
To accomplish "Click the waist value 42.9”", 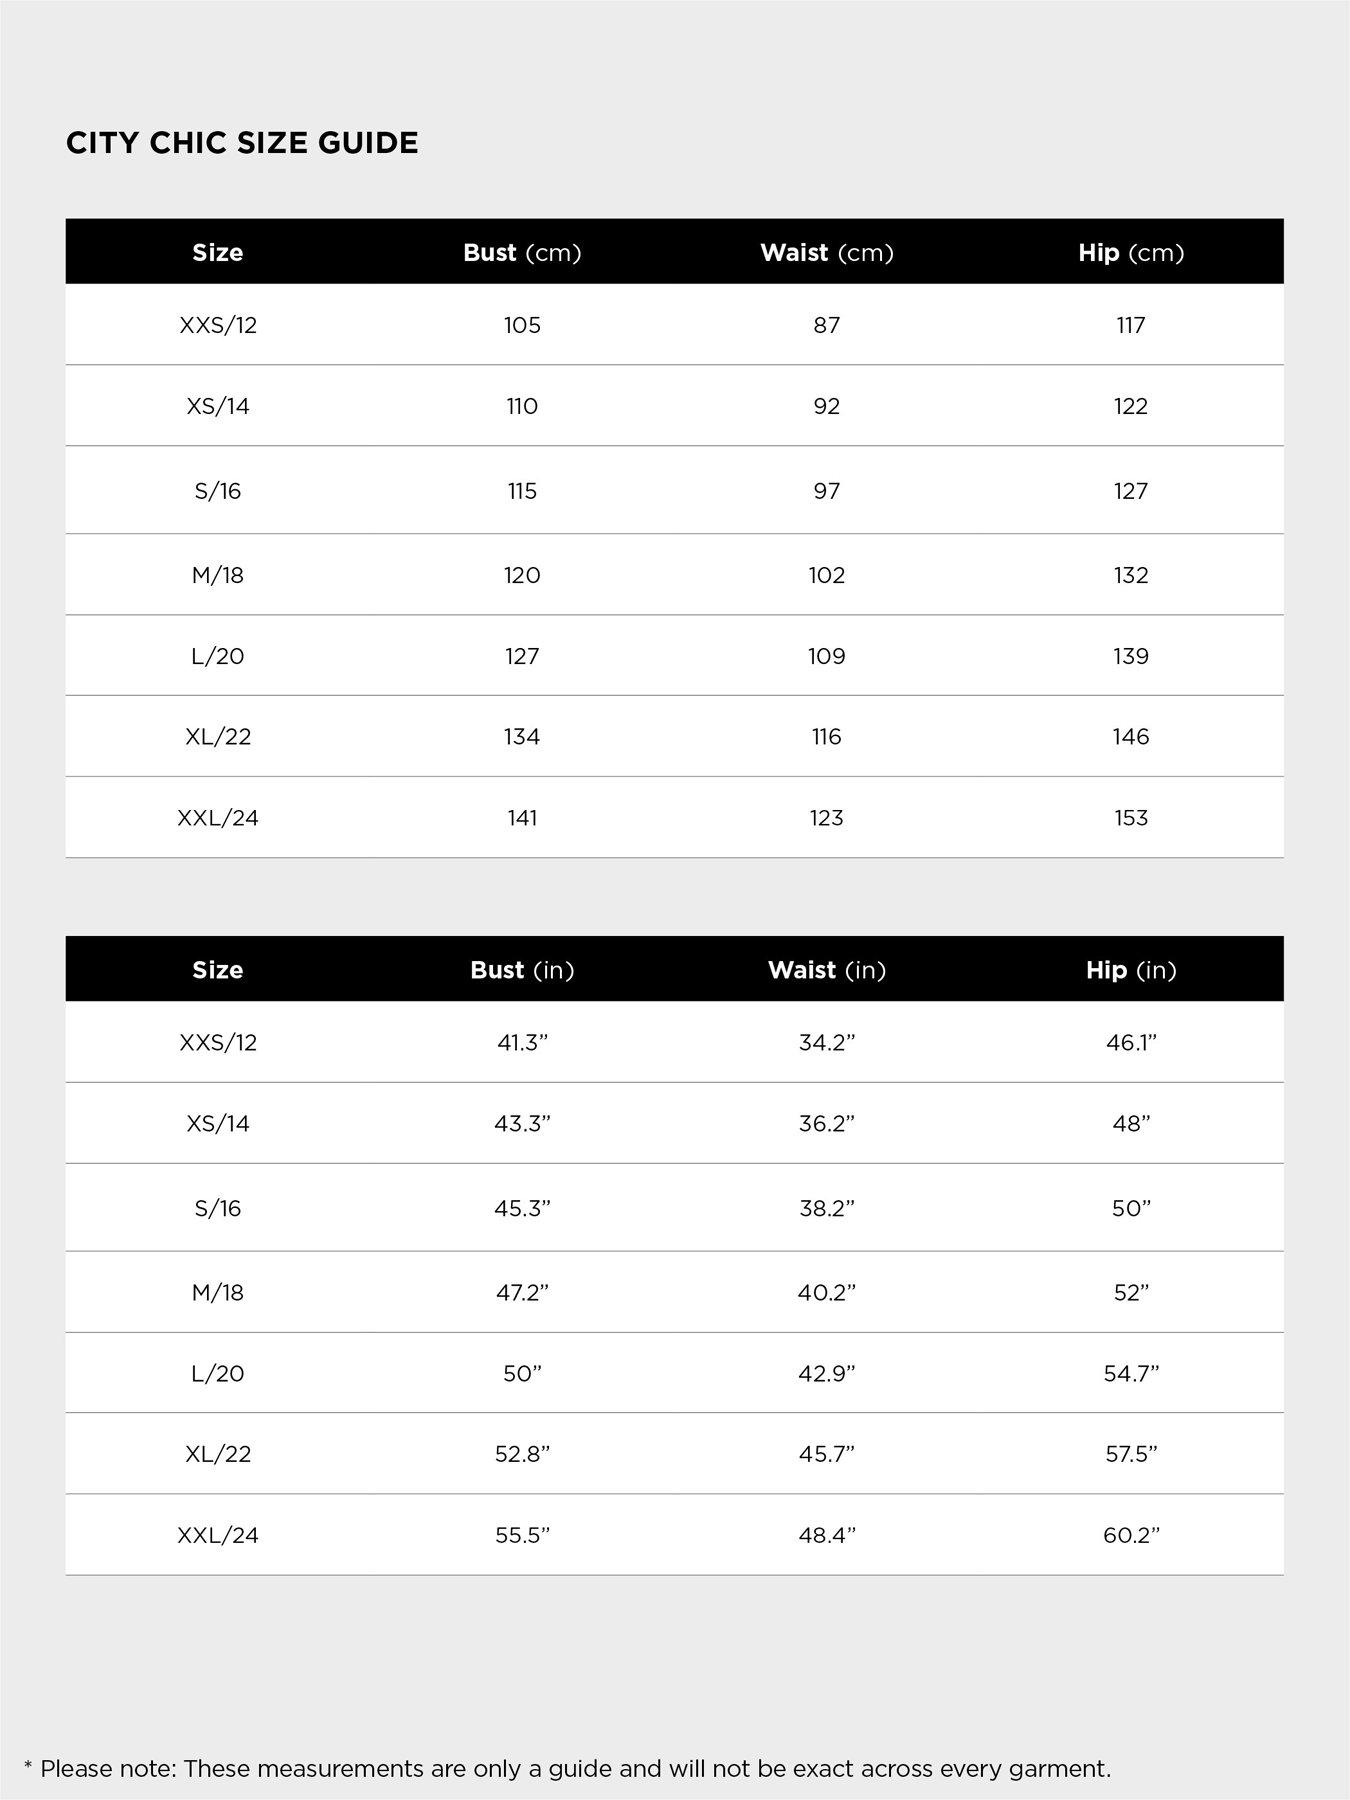I will tap(826, 1373).
